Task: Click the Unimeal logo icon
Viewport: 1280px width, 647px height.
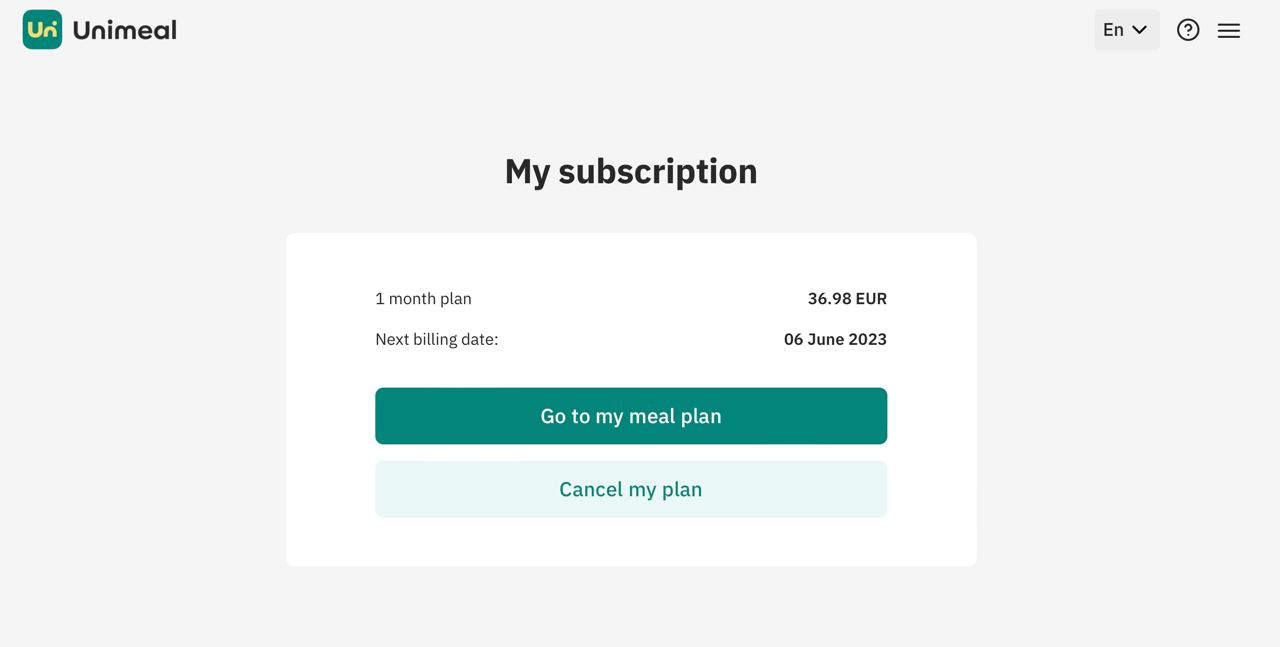Action: pyautogui.click(x=41, y=29)
